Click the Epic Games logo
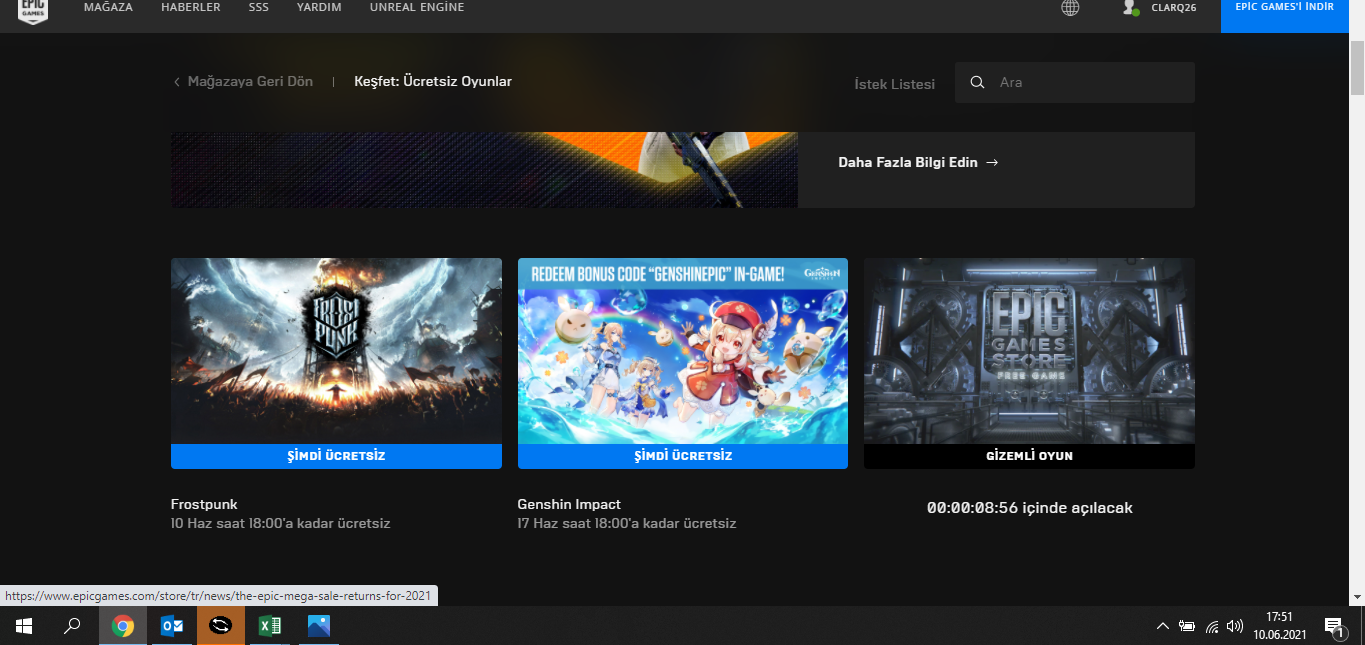The height and width of the screenshot is (645, 1365). (x=33, y=10)
